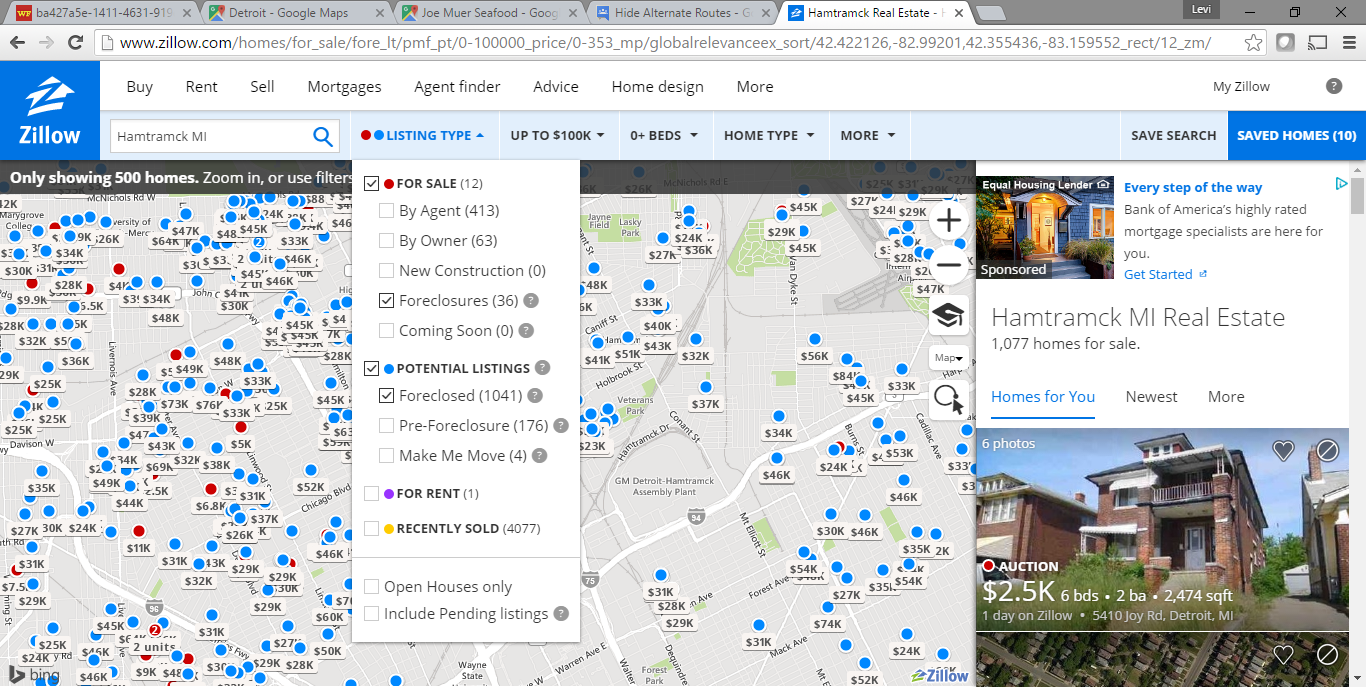
Task: Open the Get Started ad link
Action: click(1158, 274)
